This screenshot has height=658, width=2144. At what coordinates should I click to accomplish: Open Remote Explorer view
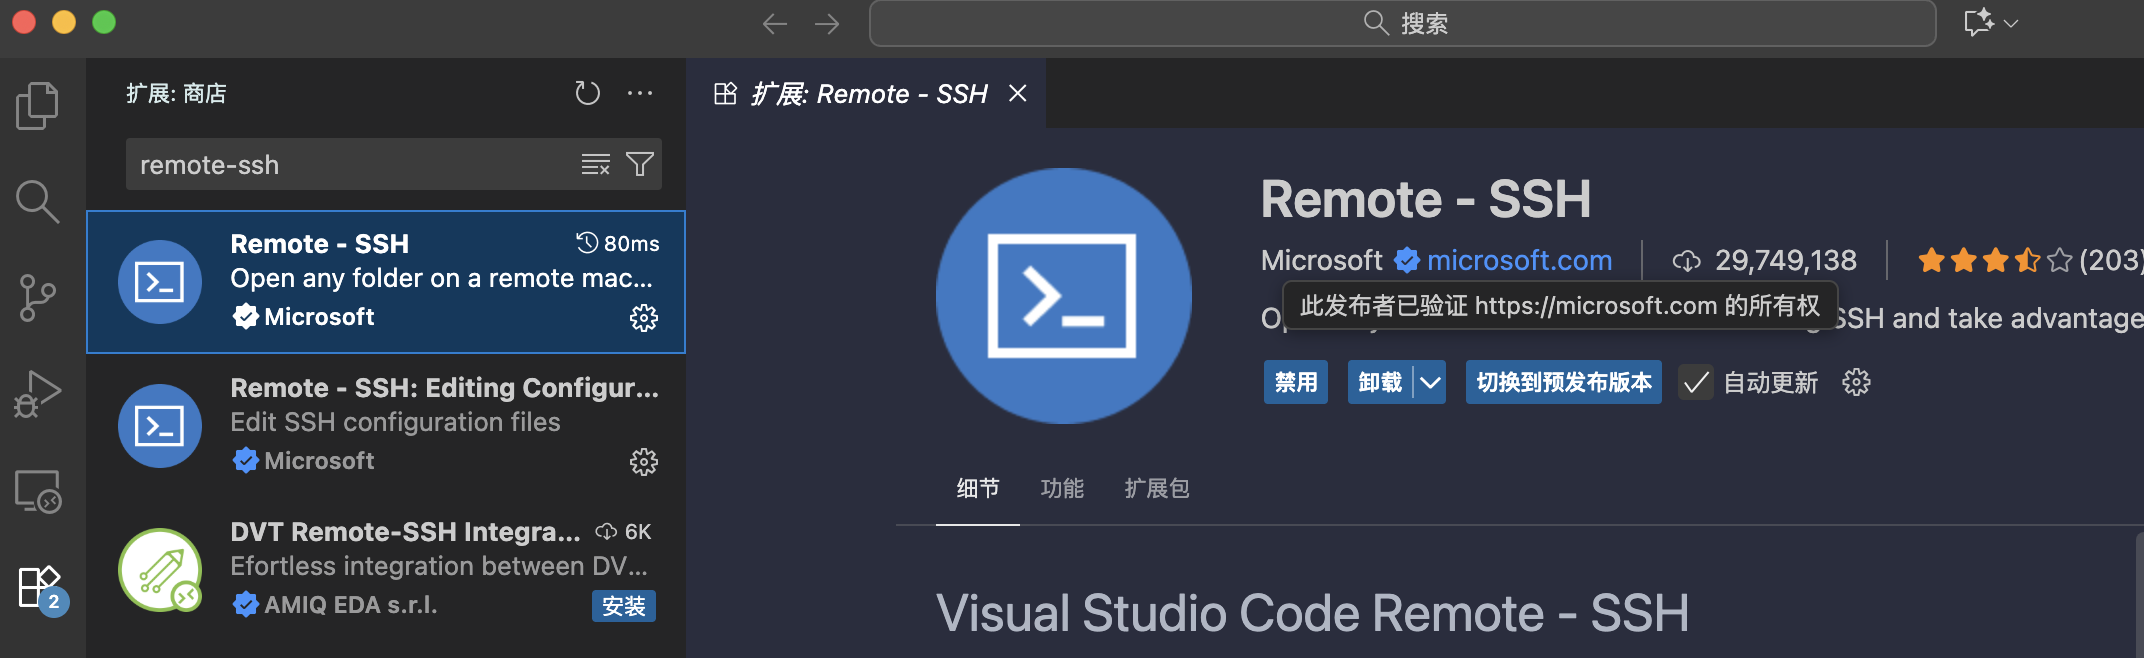click(x=37, y=491)
